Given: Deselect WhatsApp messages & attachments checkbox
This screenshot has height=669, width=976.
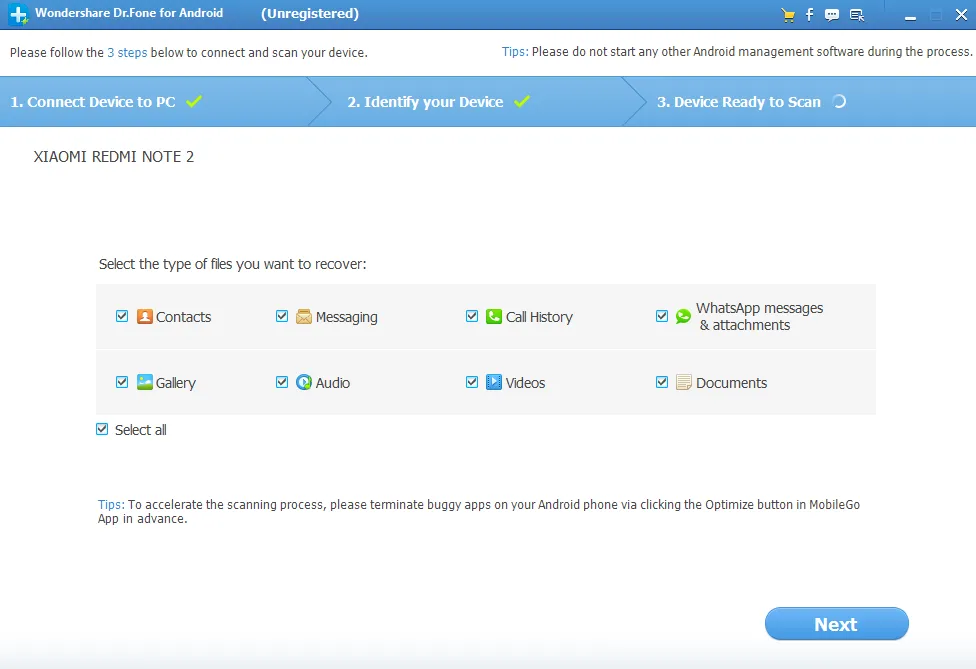Looking at the screenshot, I should click(662, 316).
